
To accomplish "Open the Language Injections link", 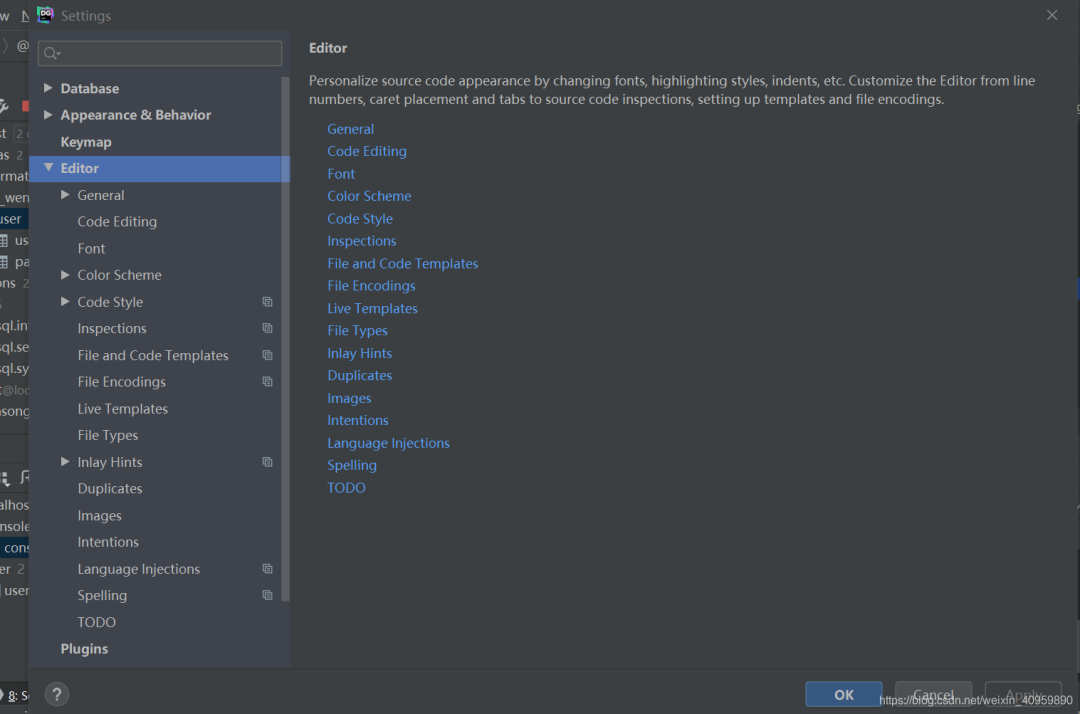I will click(x=388, y=443).
